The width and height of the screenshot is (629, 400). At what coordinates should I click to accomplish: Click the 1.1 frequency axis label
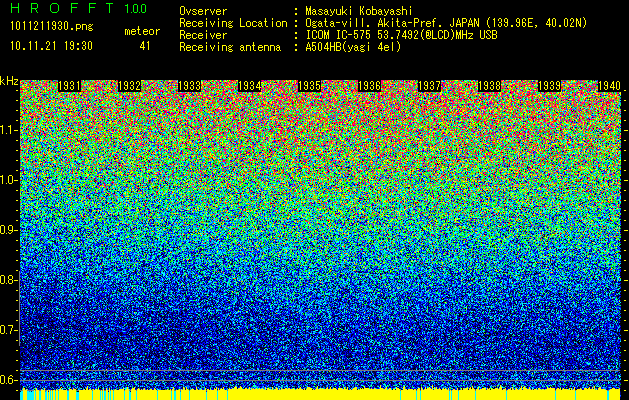9,130
